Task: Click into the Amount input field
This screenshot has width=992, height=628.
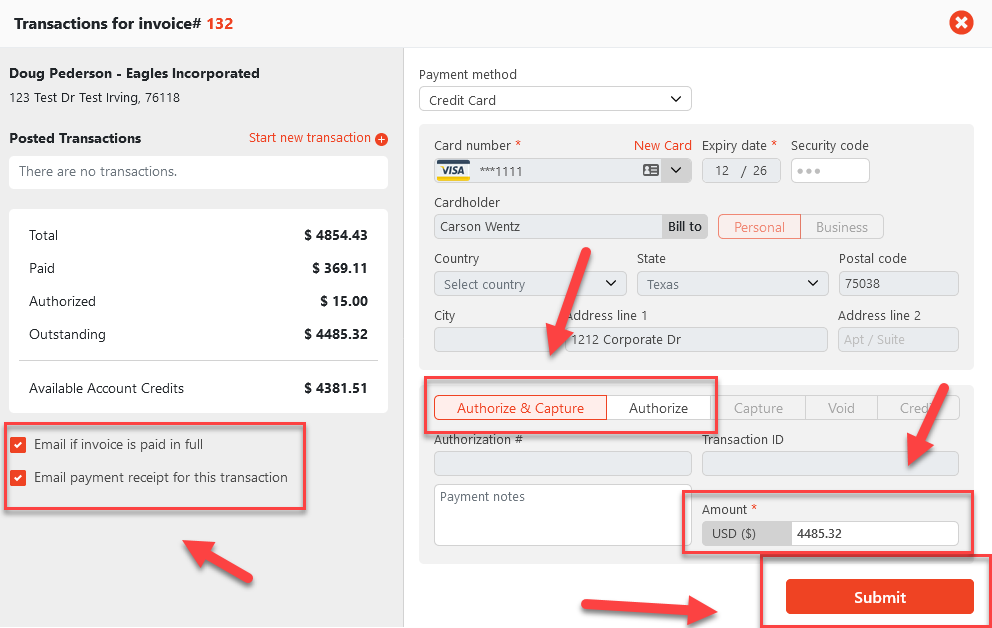Action: (x=873, y=534)
